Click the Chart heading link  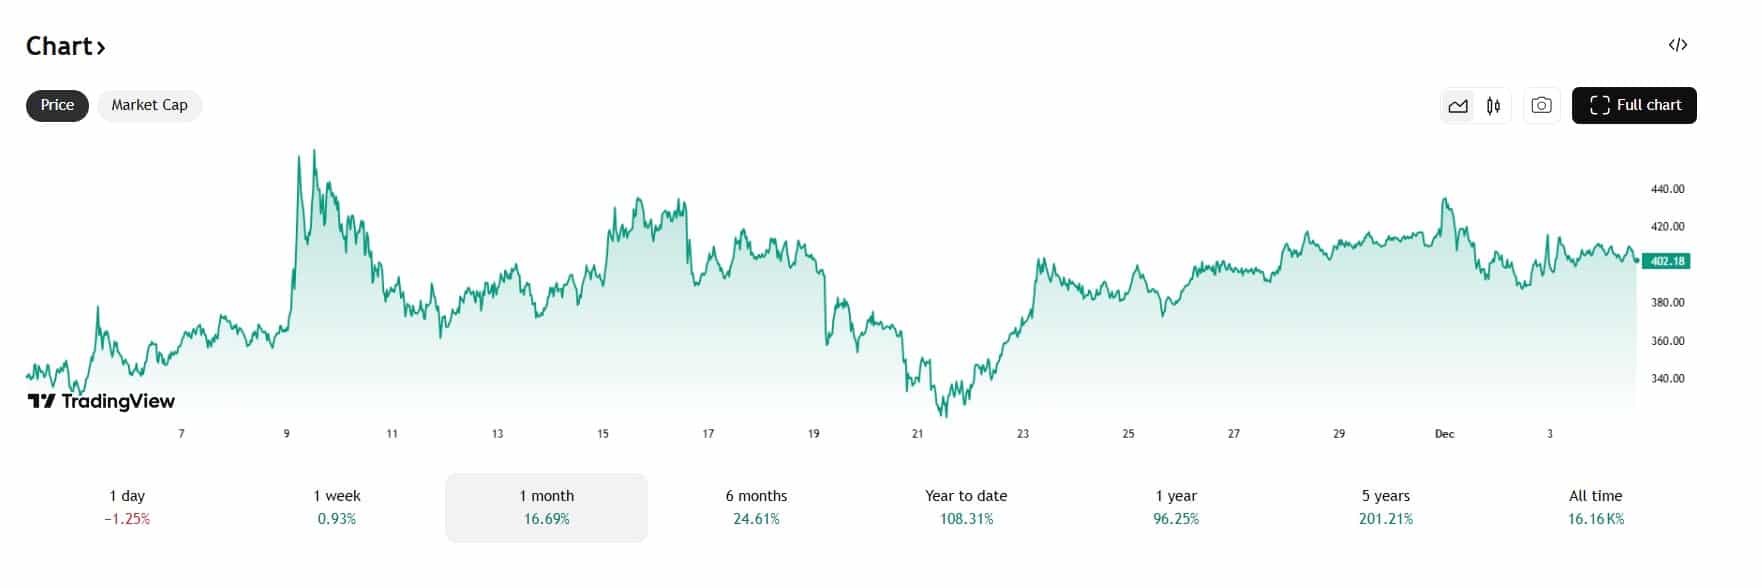[x=58, y=46]
